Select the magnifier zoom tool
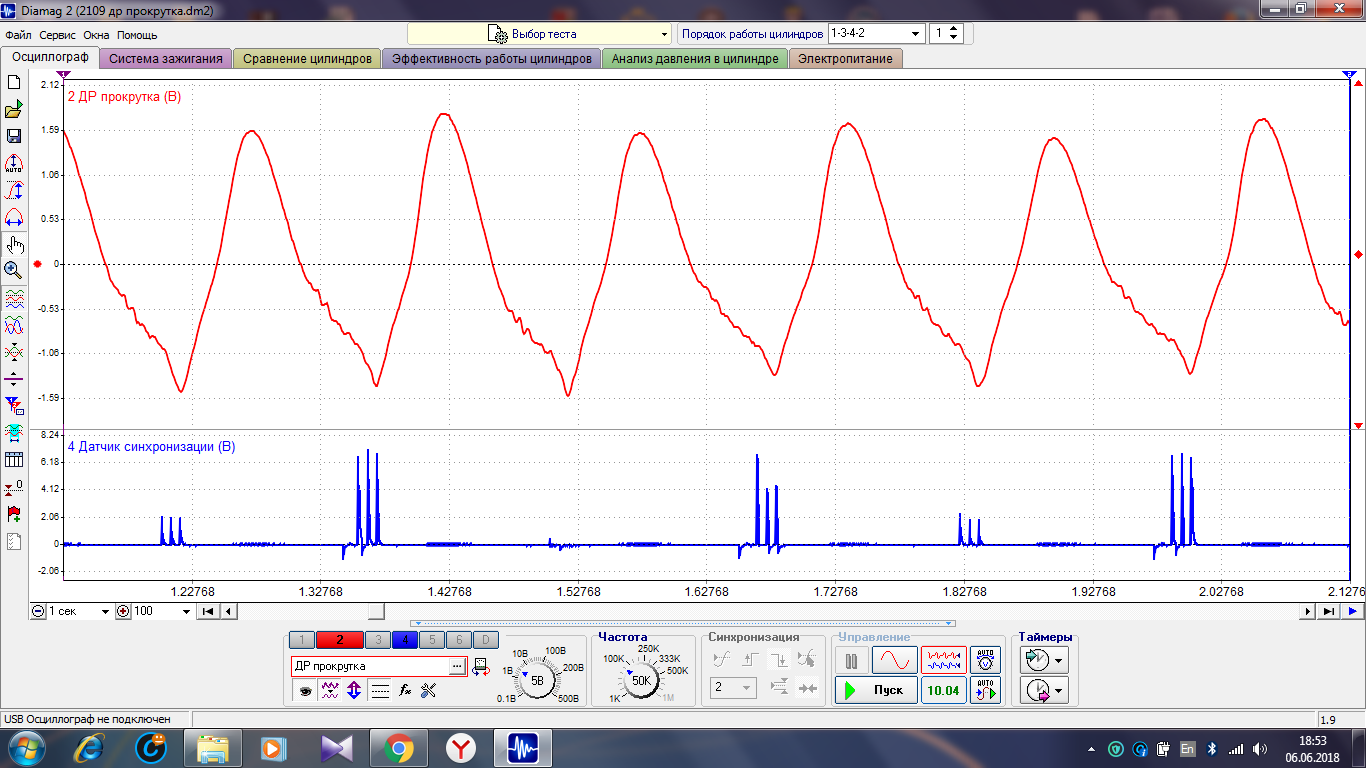Screen dimensions: 1366x768 coord(14,270)
